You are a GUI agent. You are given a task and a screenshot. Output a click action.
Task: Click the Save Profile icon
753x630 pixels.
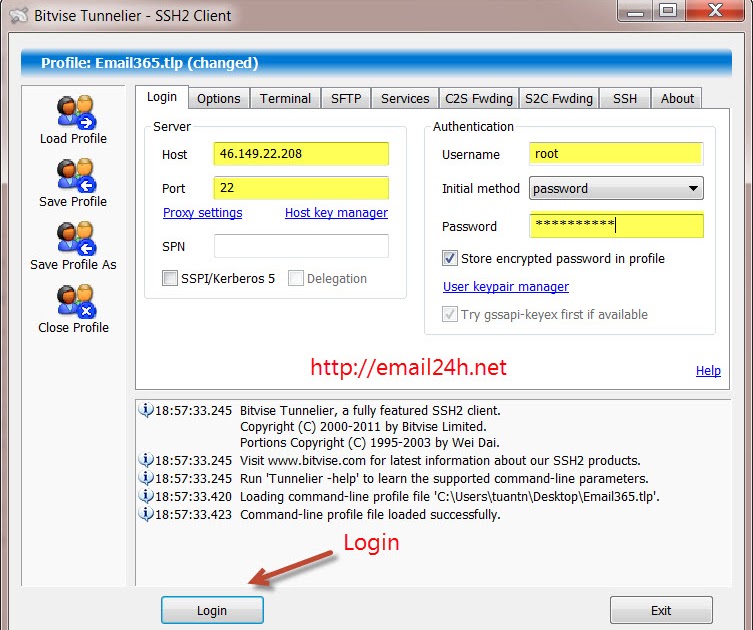coord(76,175)
